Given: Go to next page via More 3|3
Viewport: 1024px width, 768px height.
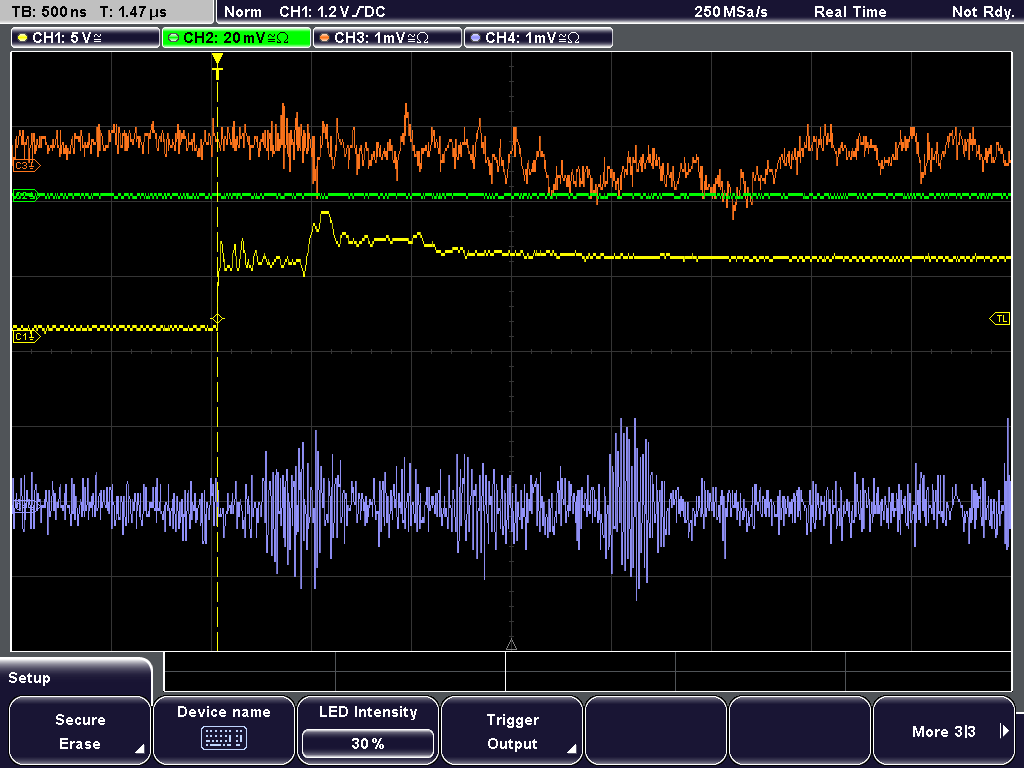Looking at the screenshot, I should [x=944, y=731].
